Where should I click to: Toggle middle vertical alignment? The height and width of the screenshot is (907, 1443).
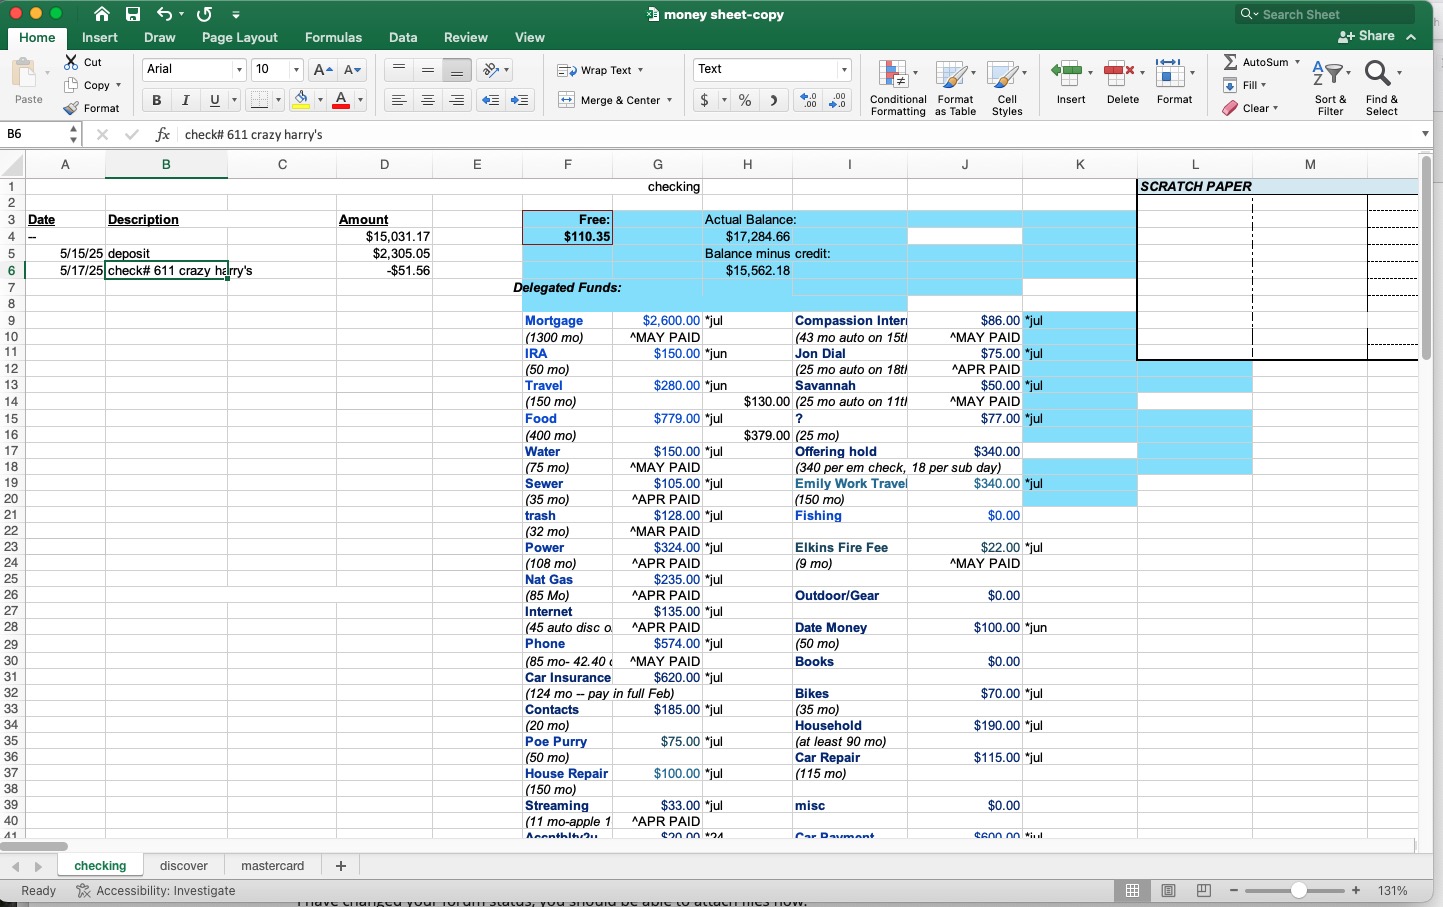click(427, 70)
